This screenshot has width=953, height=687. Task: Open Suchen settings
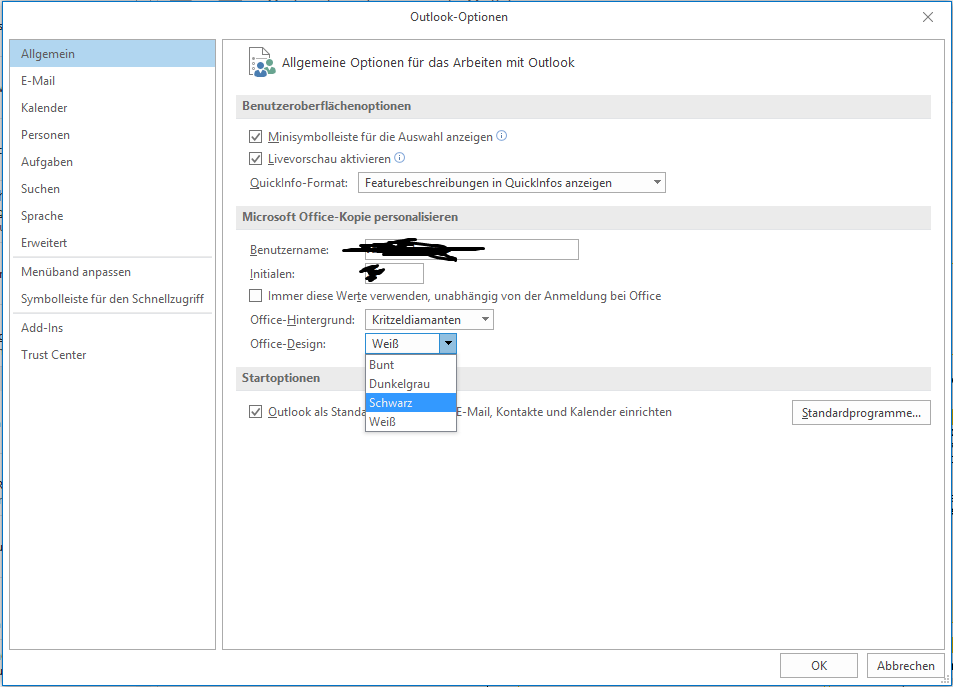112,188
